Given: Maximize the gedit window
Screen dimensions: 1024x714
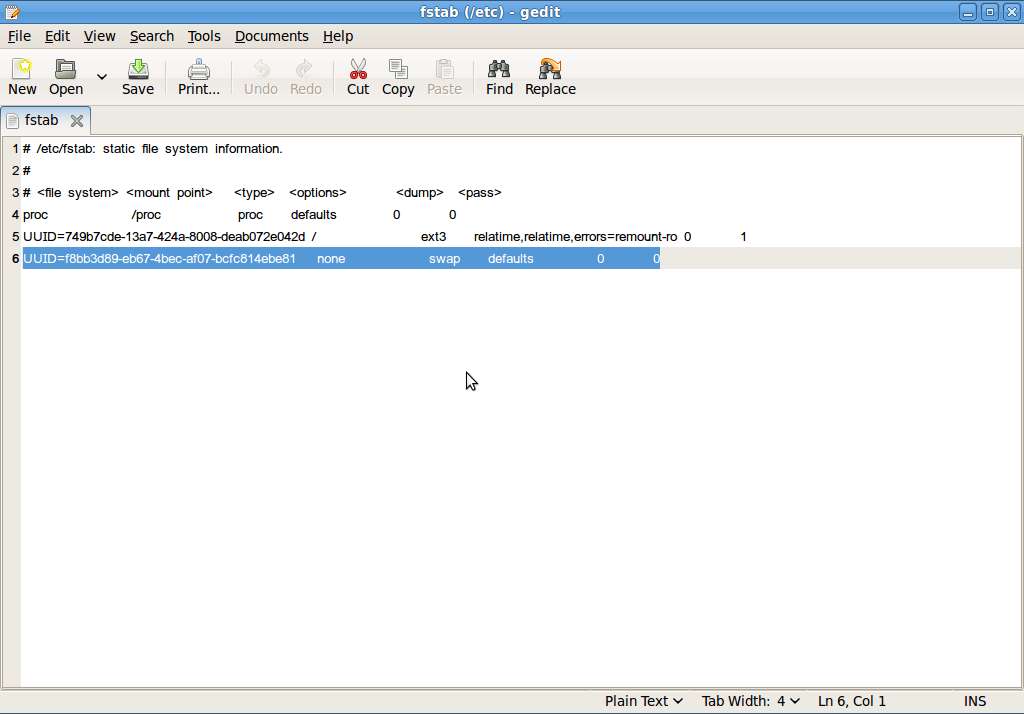Looking at the screenshot, I should (989, 12).
